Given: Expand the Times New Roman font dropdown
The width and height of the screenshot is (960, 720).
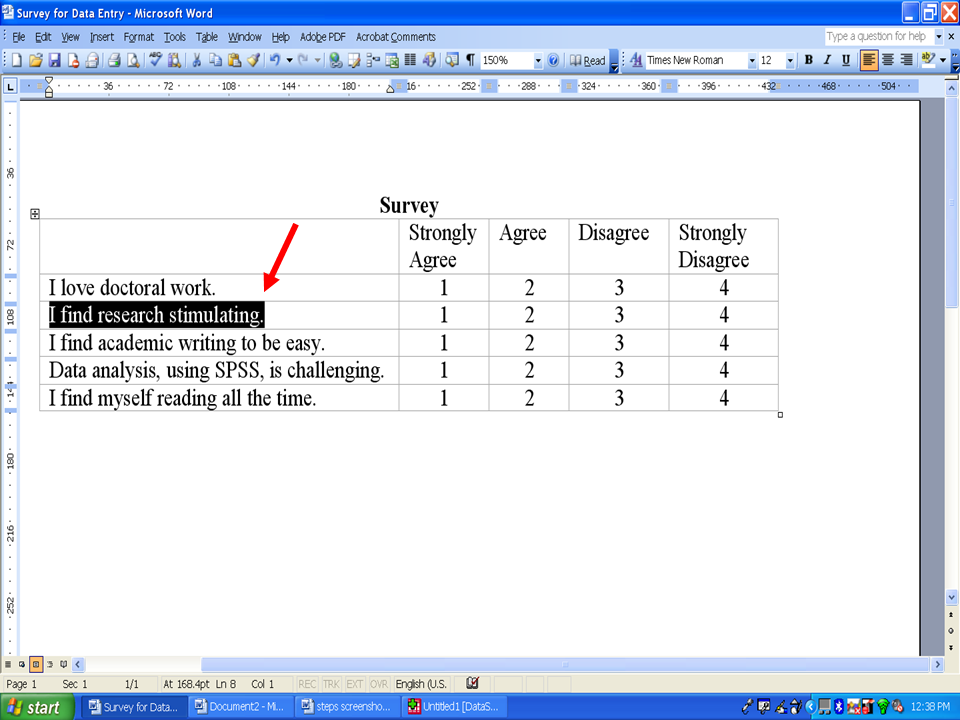Looking at the screenshot, I should pyautogui.click(x=752, y=60).
